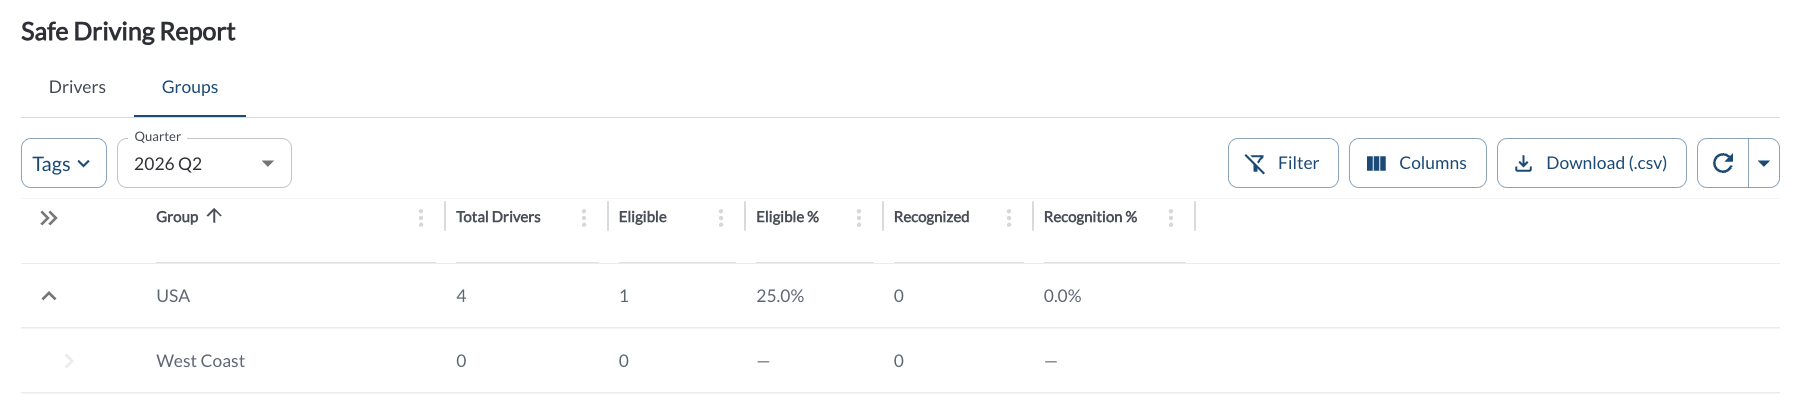Open the refresh options dropdown arrow
Viewport: 1806px width, 418px height.
(1764, 163)
